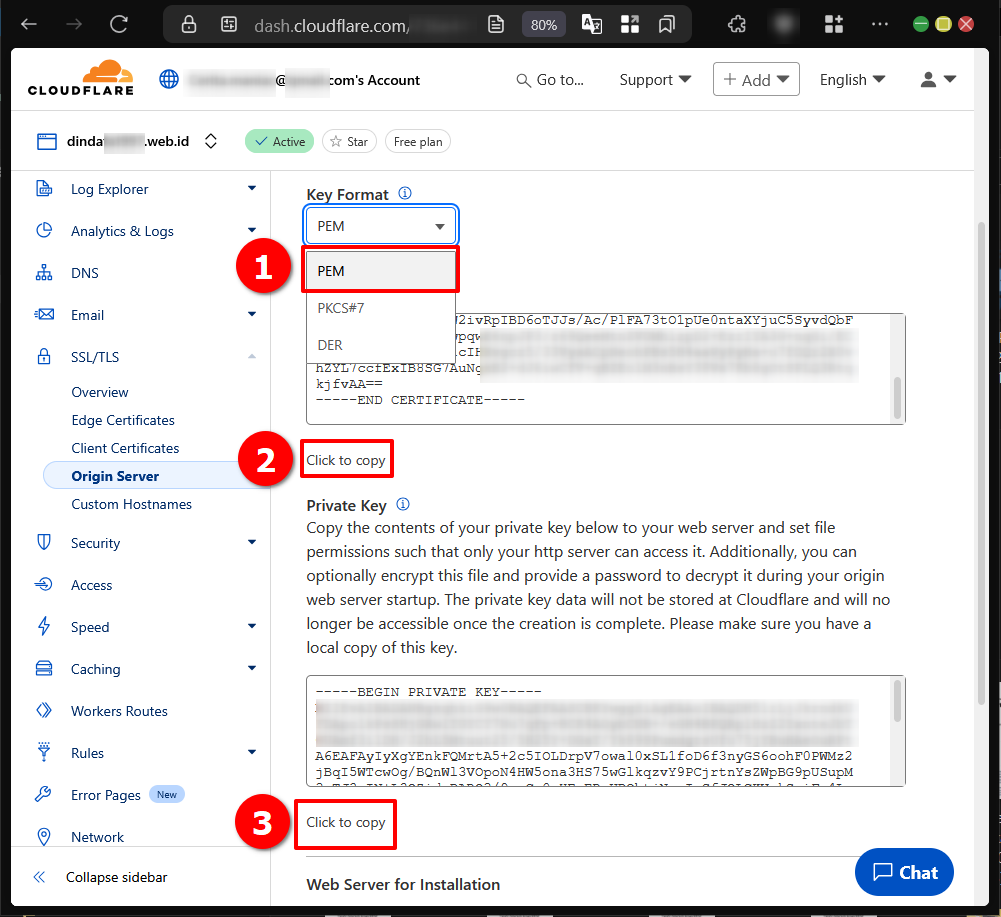Click to copy the private key
Image resolution: width=1001 pixels, height=917 pixels.
click(346, 822)
